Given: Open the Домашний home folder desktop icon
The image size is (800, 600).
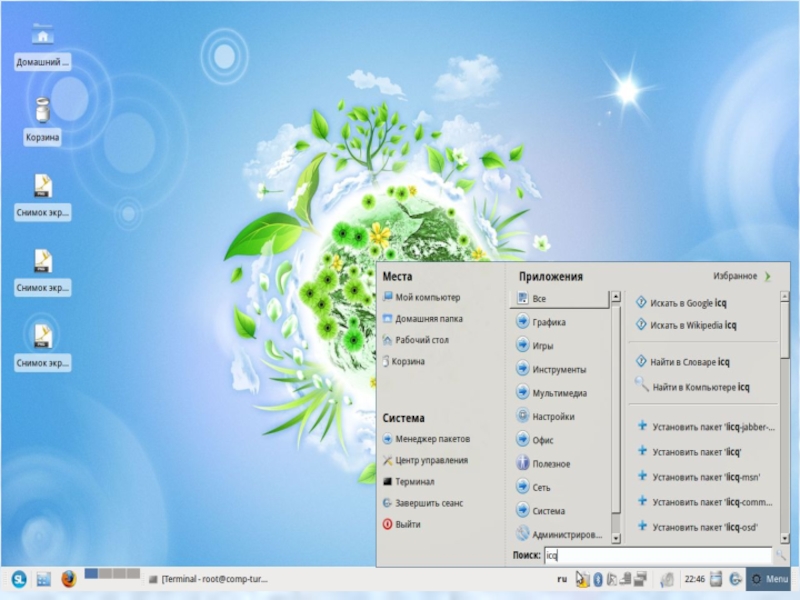Looking at the screenshot, I should point(43,46).
